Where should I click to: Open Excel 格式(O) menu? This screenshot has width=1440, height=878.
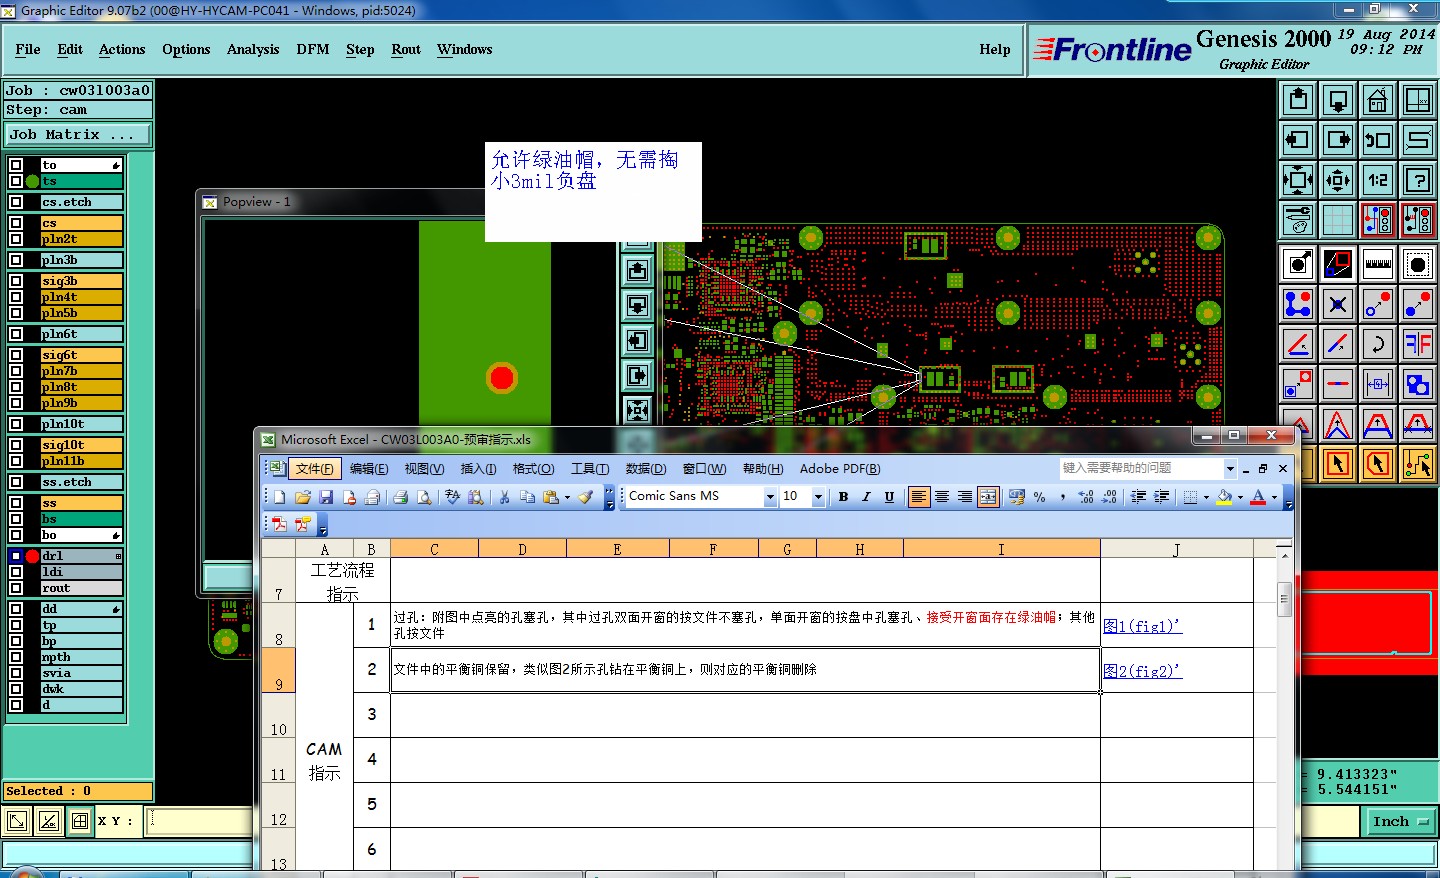click(x=533, y=469)
